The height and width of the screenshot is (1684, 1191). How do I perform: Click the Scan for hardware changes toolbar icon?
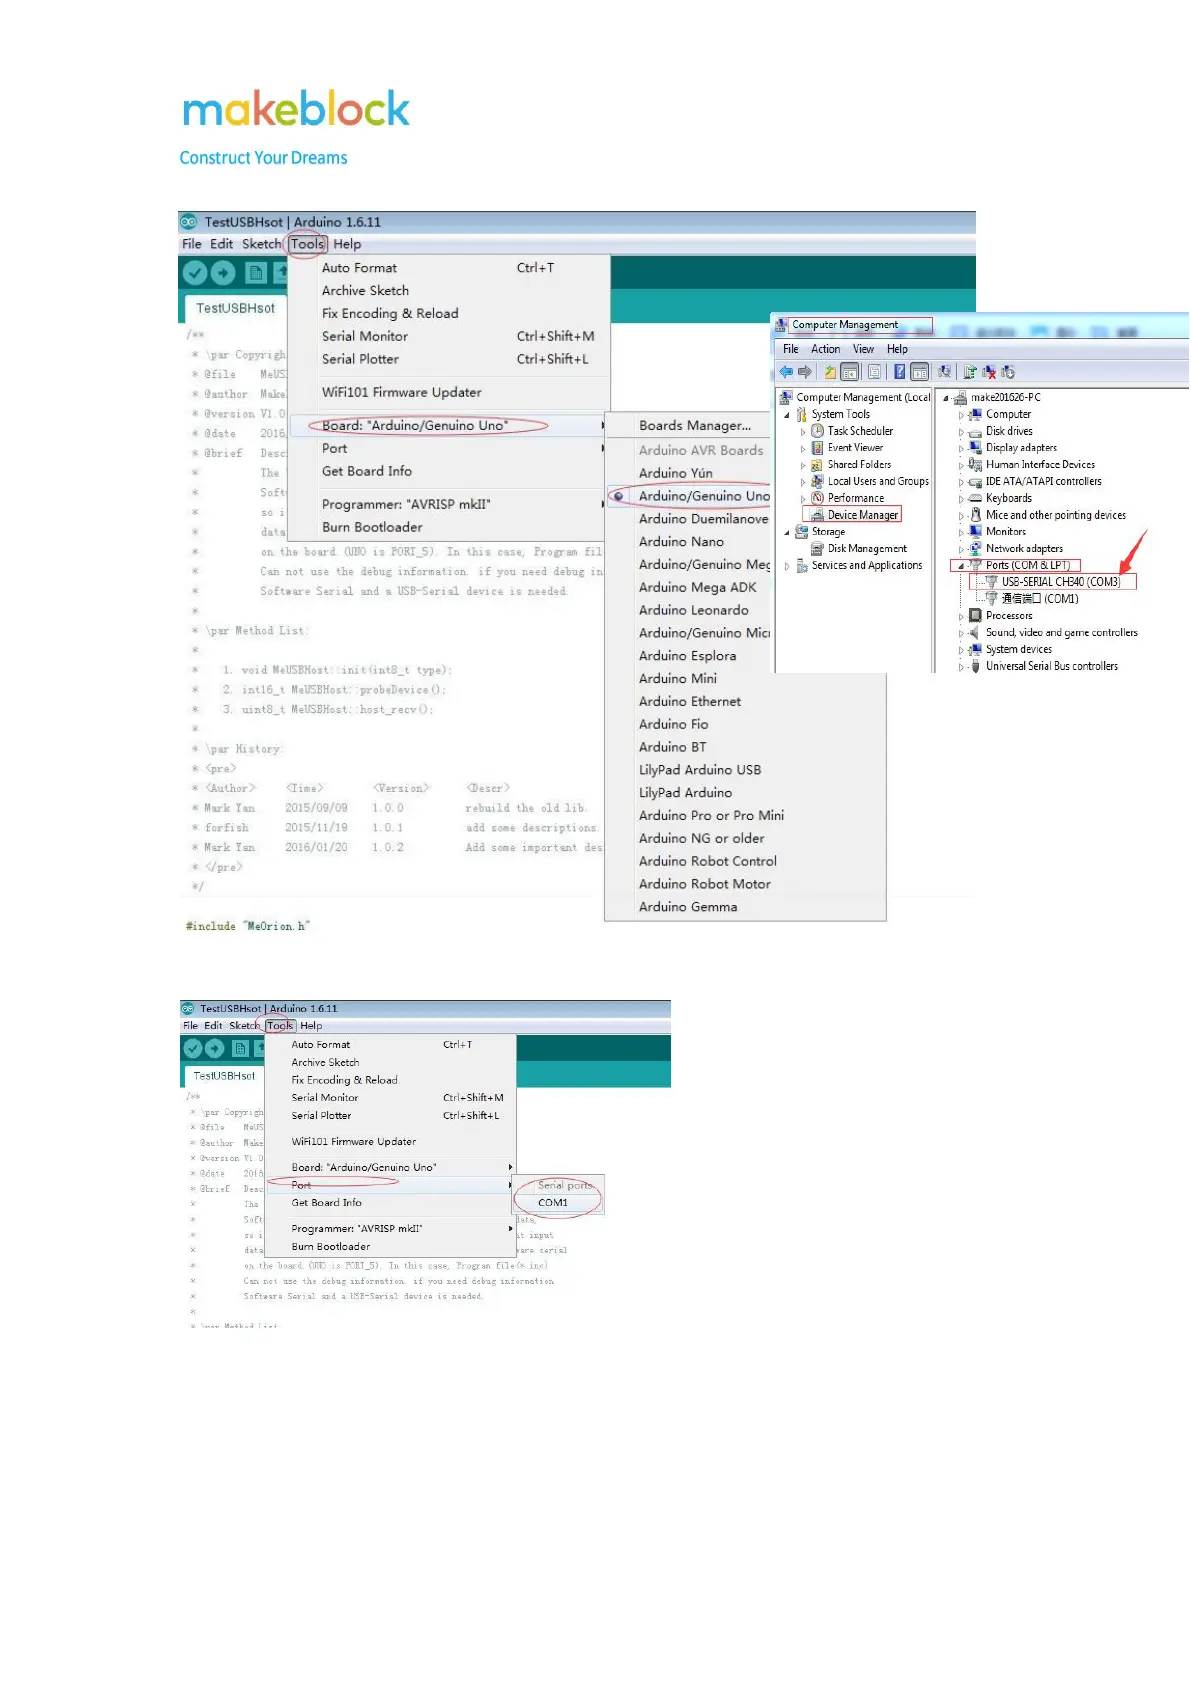pyautogui.click(x=944, y=372)
